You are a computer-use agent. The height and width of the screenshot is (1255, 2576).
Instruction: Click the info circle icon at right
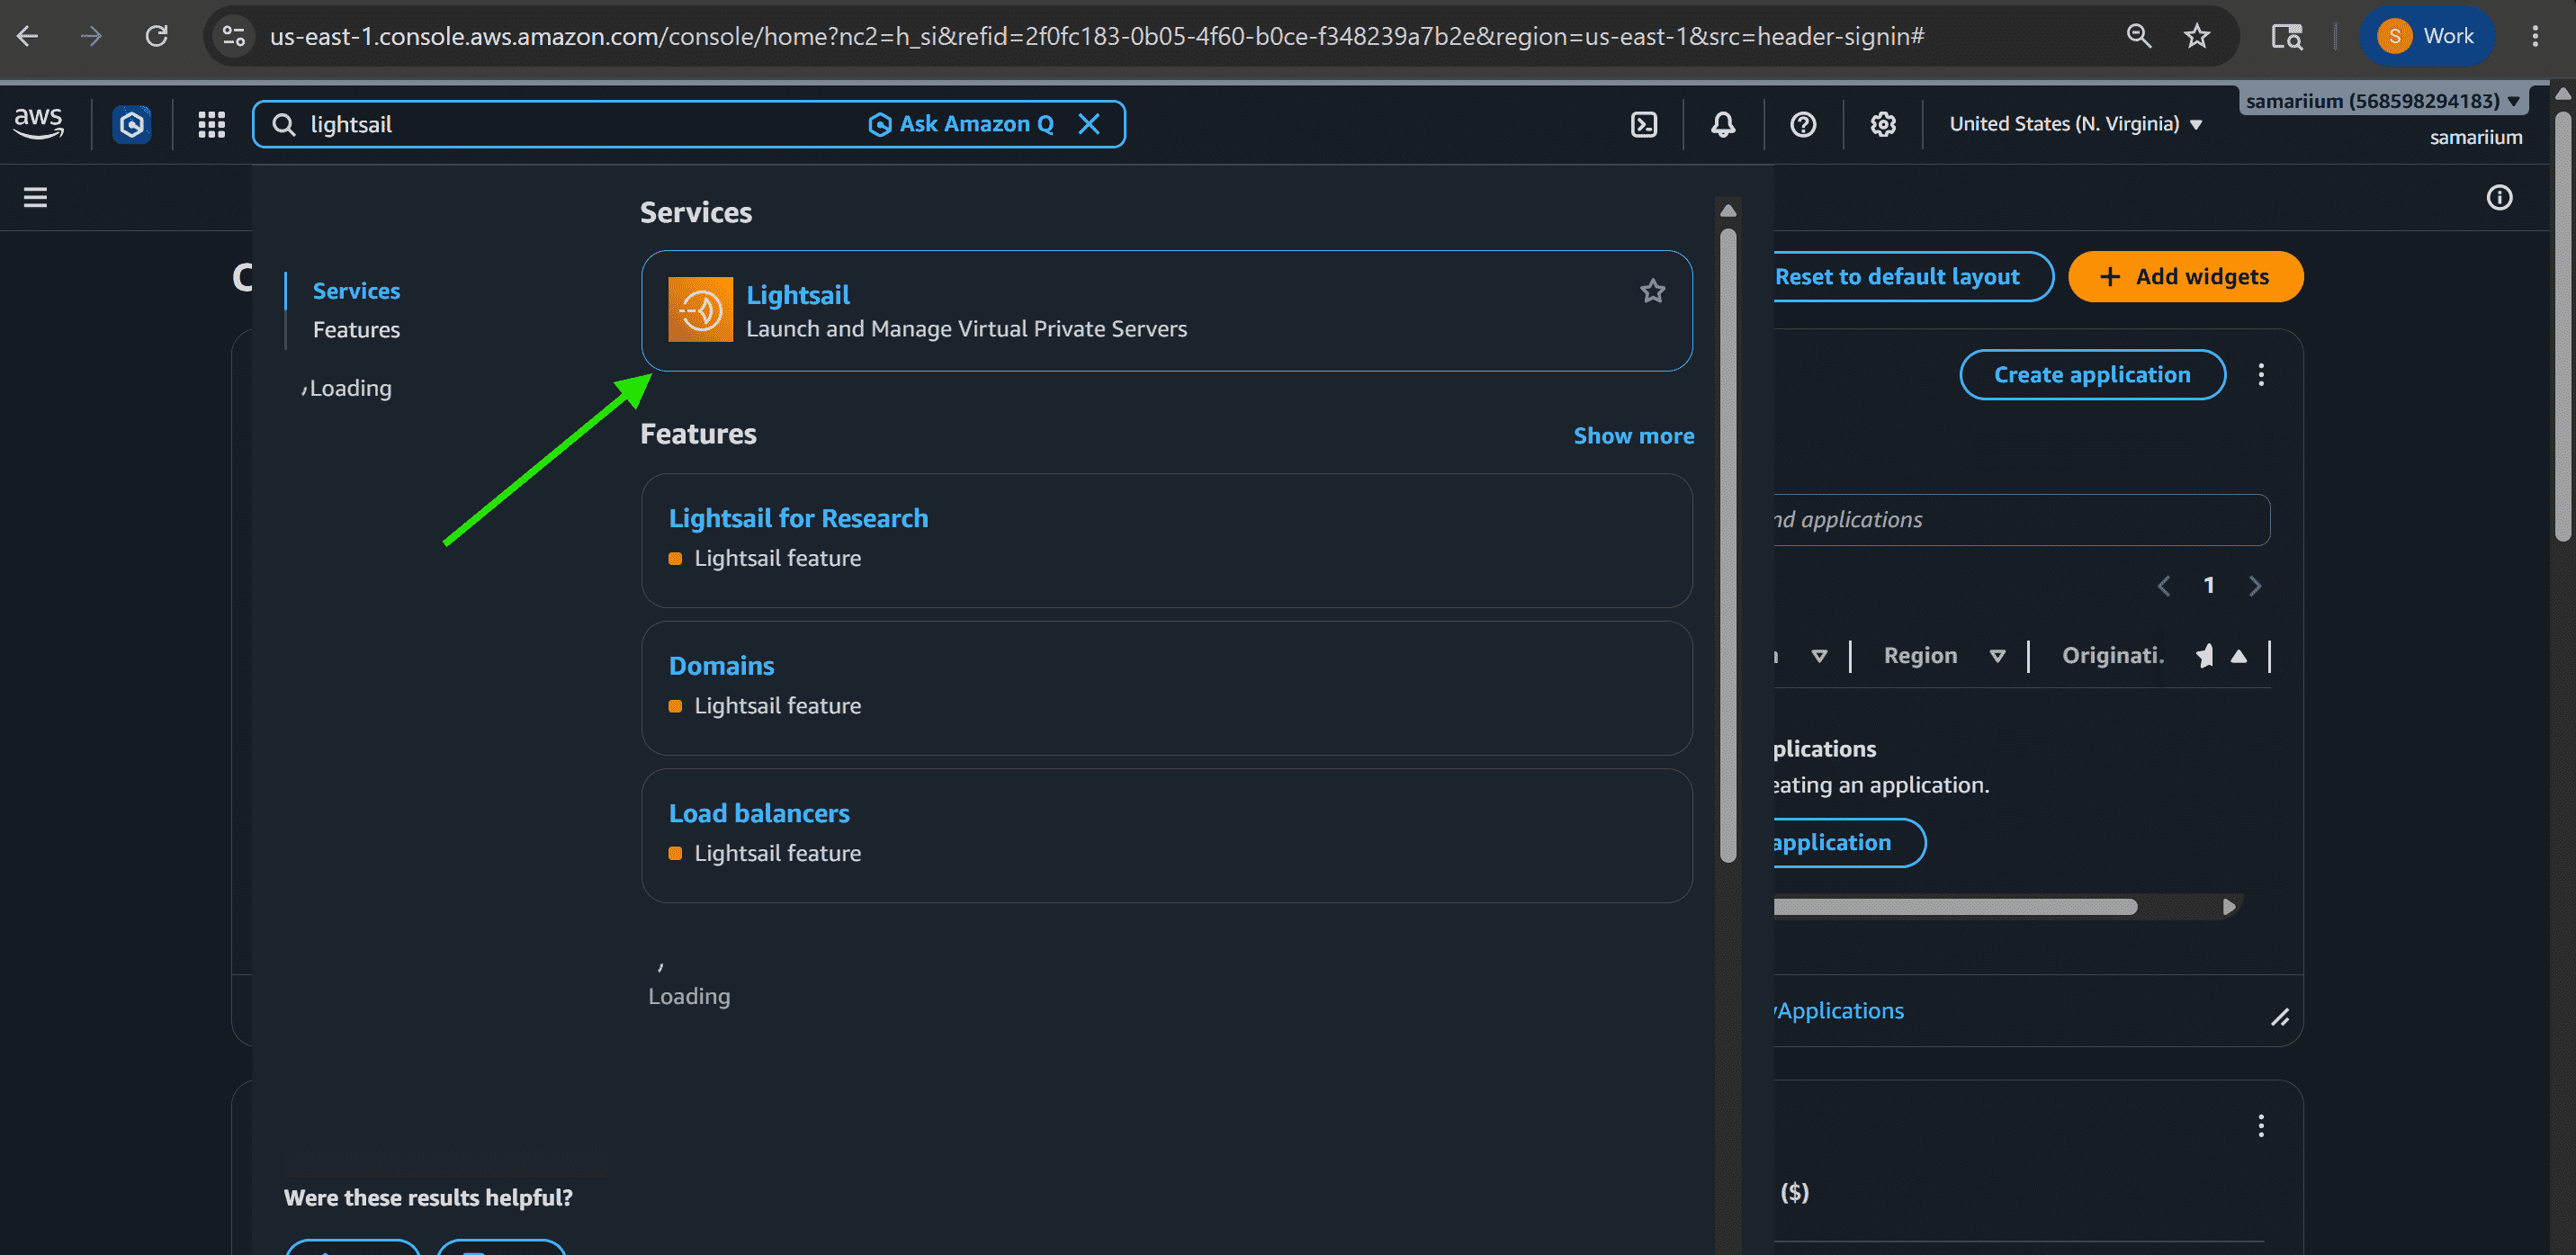pyautogui.click(x=2499, y=197)
